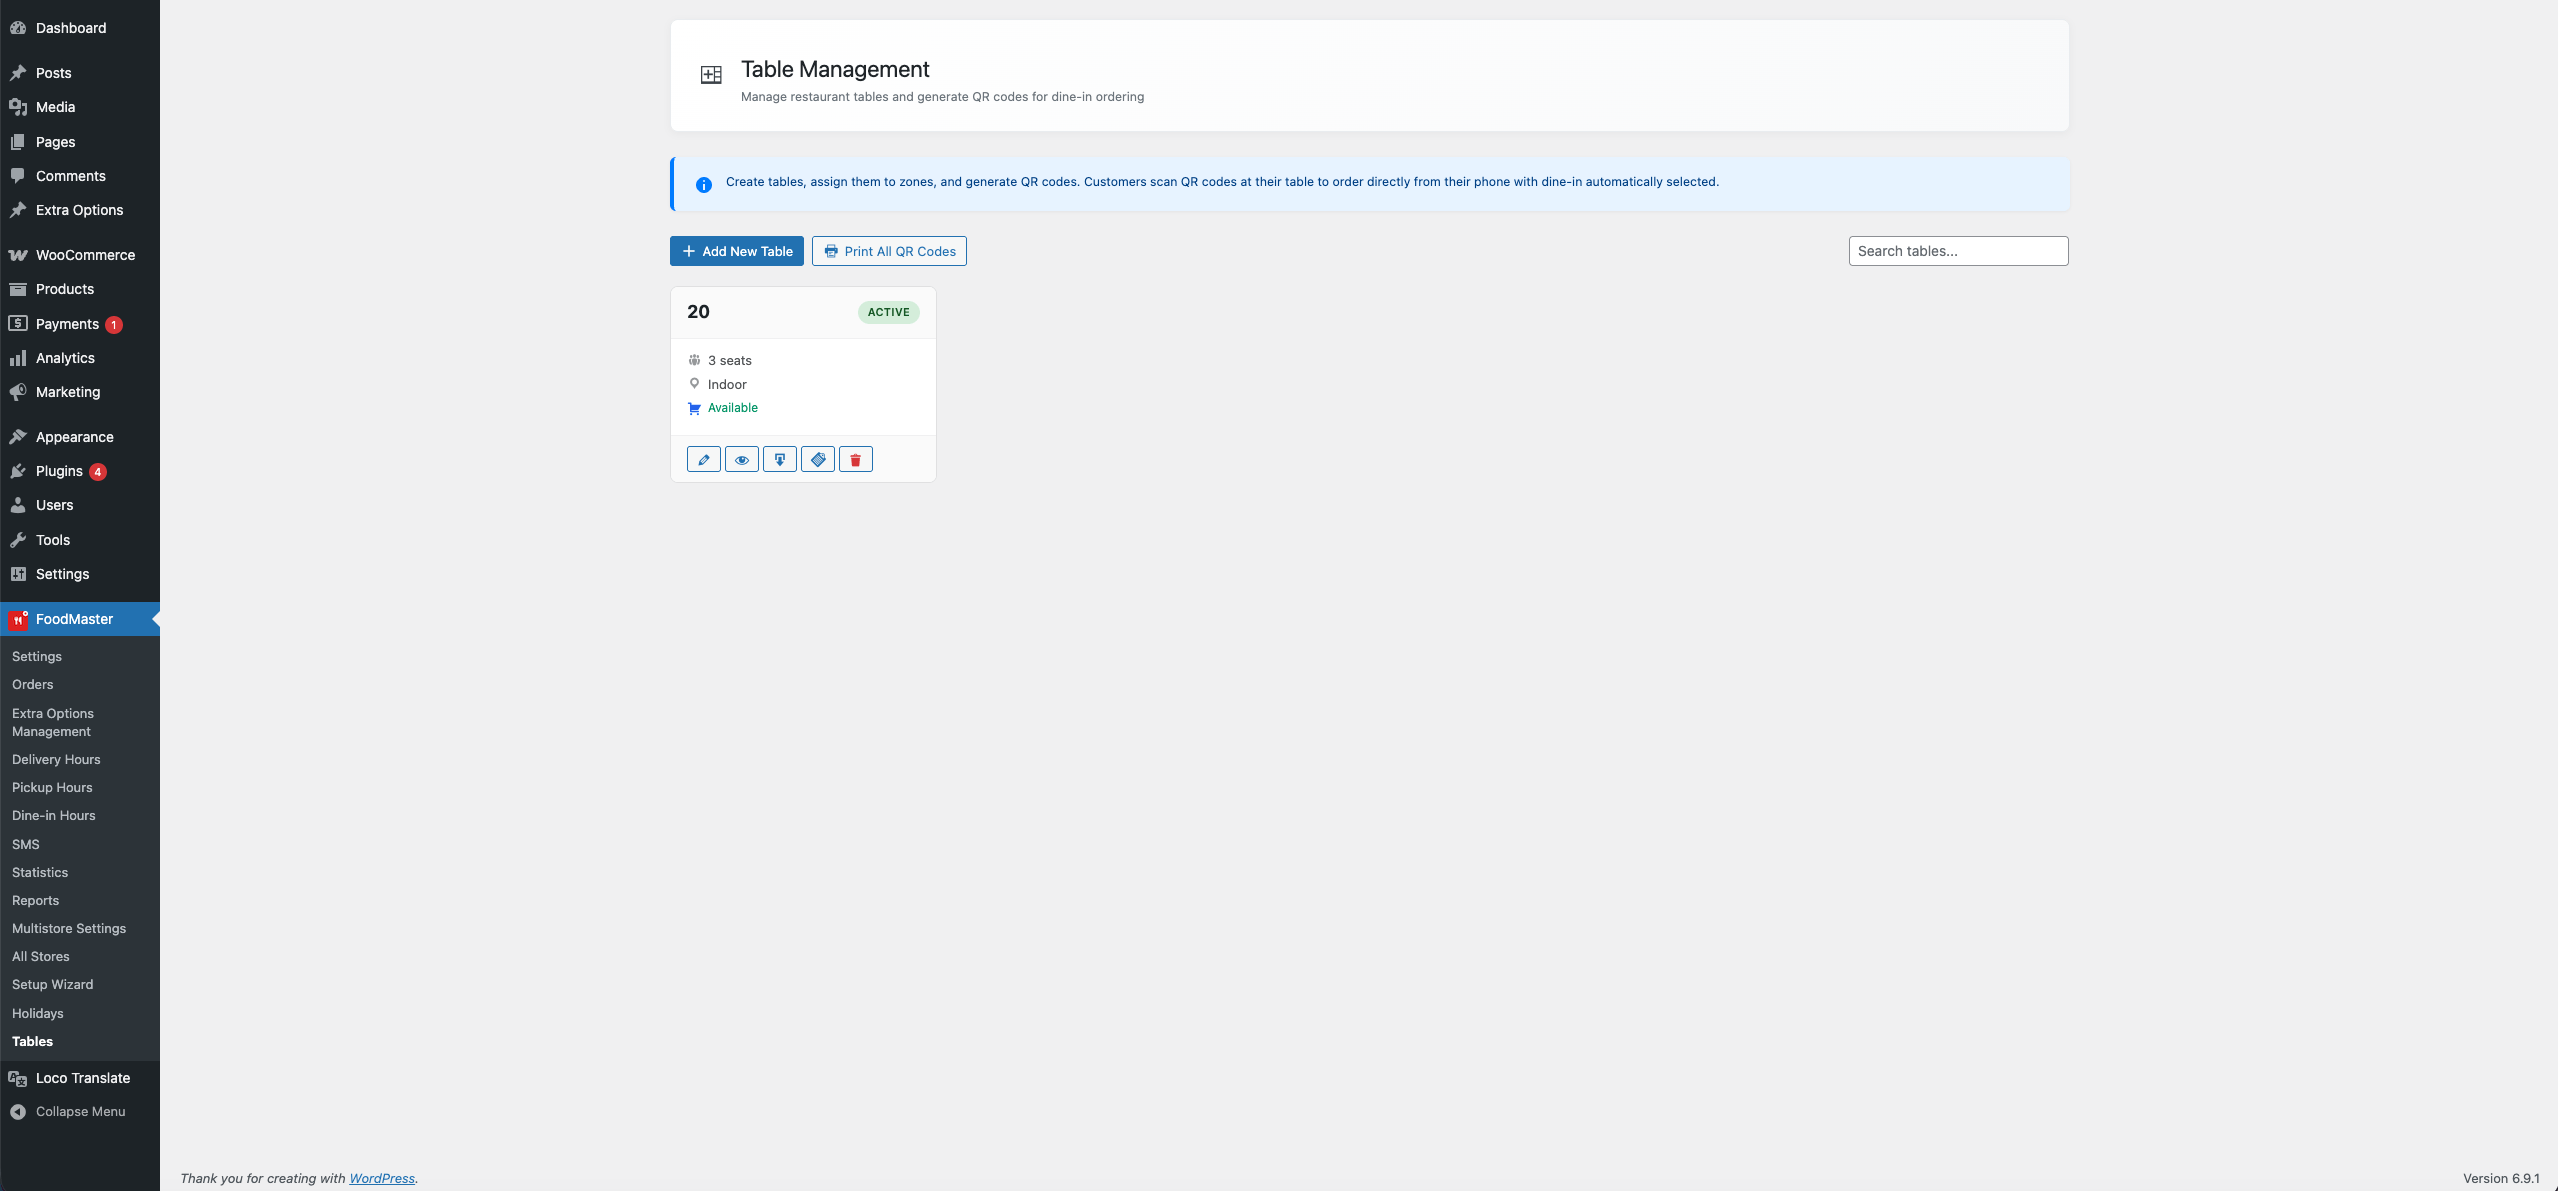Screen dimensions: 2558x1191
Task: Edit table 20 with the pencil icon
Action: pos(703,459)
